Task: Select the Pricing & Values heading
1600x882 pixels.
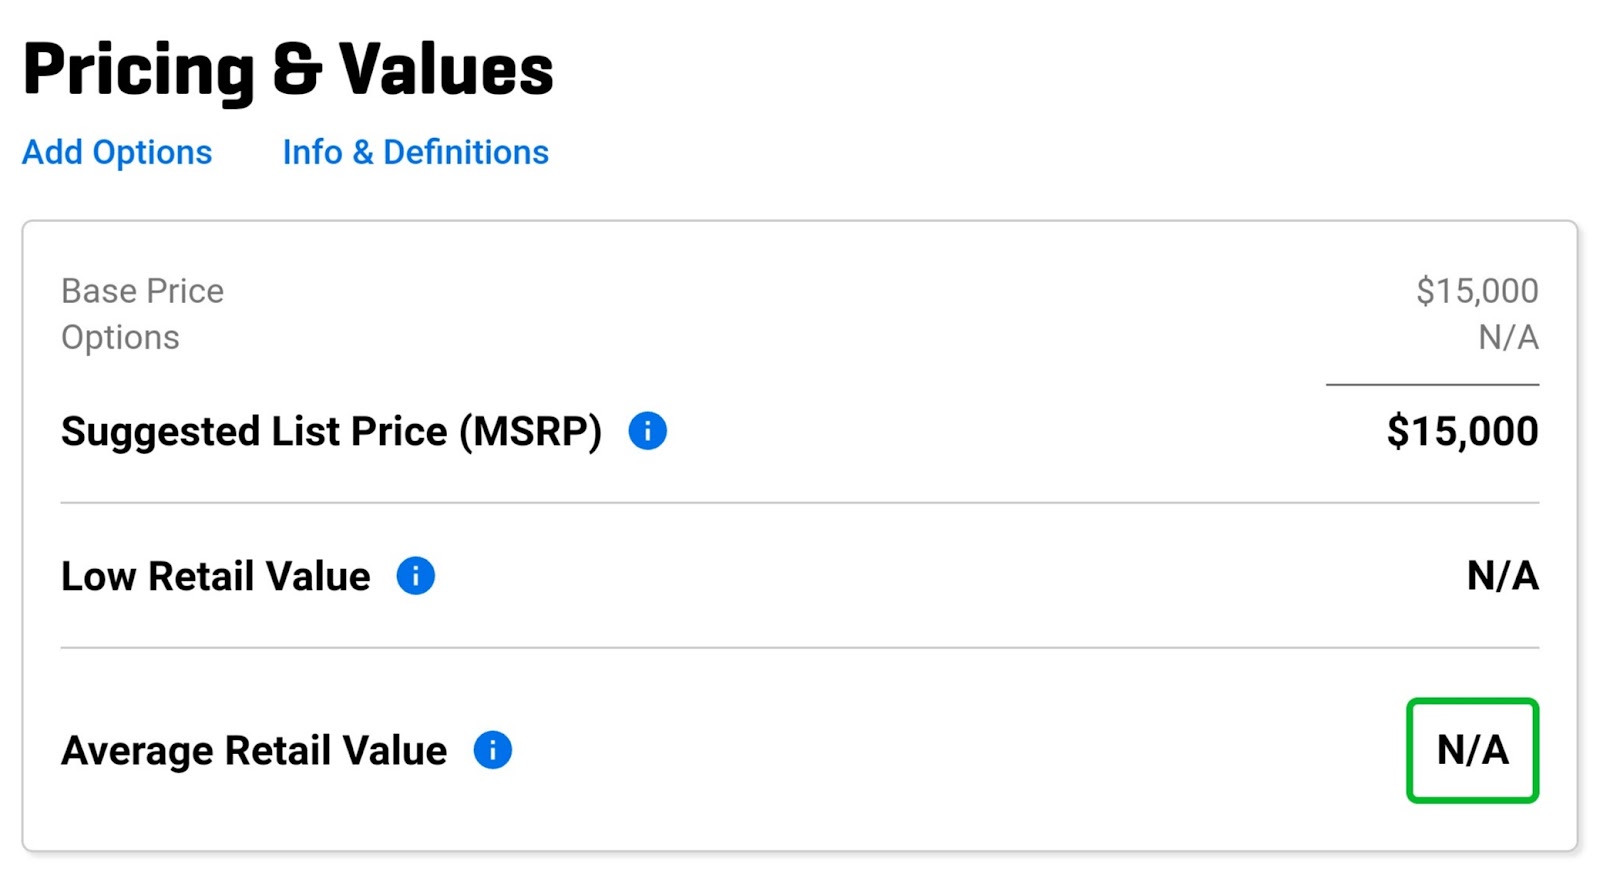Action: (288, 70)
